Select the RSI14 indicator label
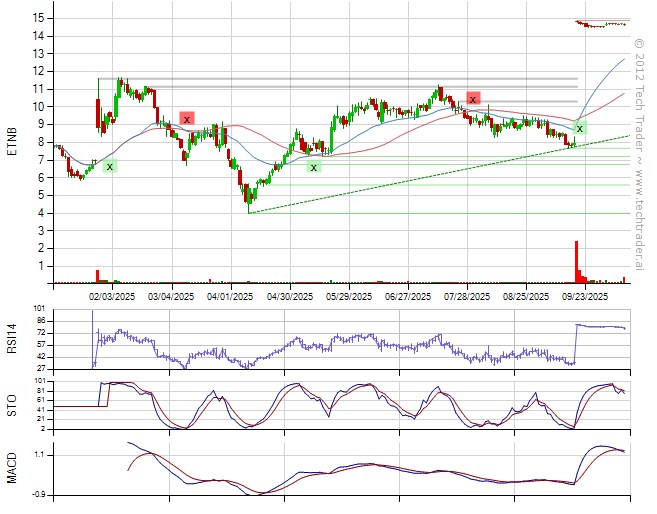Viewport: 657px width, 514px height. pos(12,339)
